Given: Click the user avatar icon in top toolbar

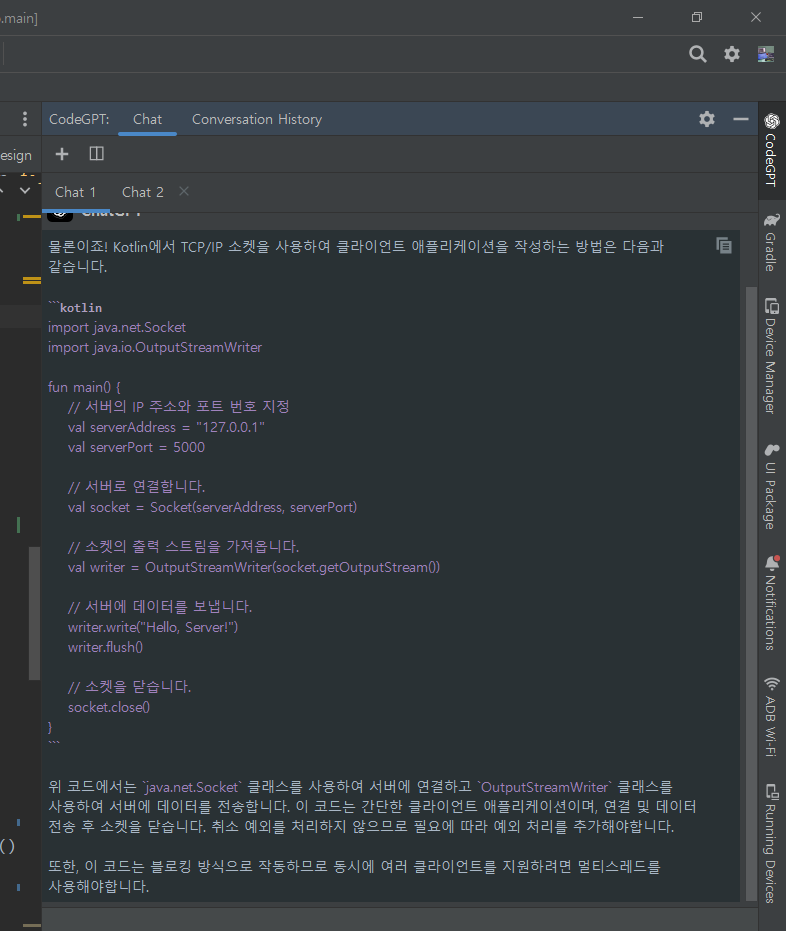Looking at the screenshot, I should tap(766, 54).
